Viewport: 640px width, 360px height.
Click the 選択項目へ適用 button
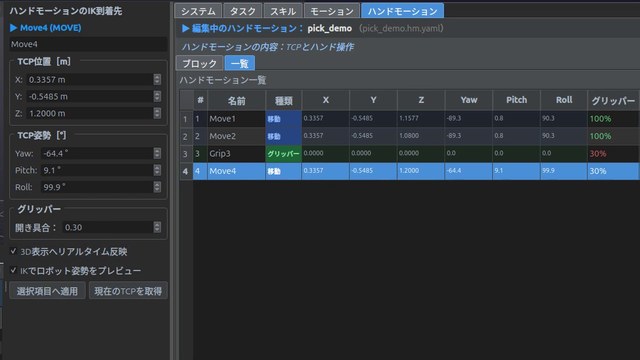point(47,291)
